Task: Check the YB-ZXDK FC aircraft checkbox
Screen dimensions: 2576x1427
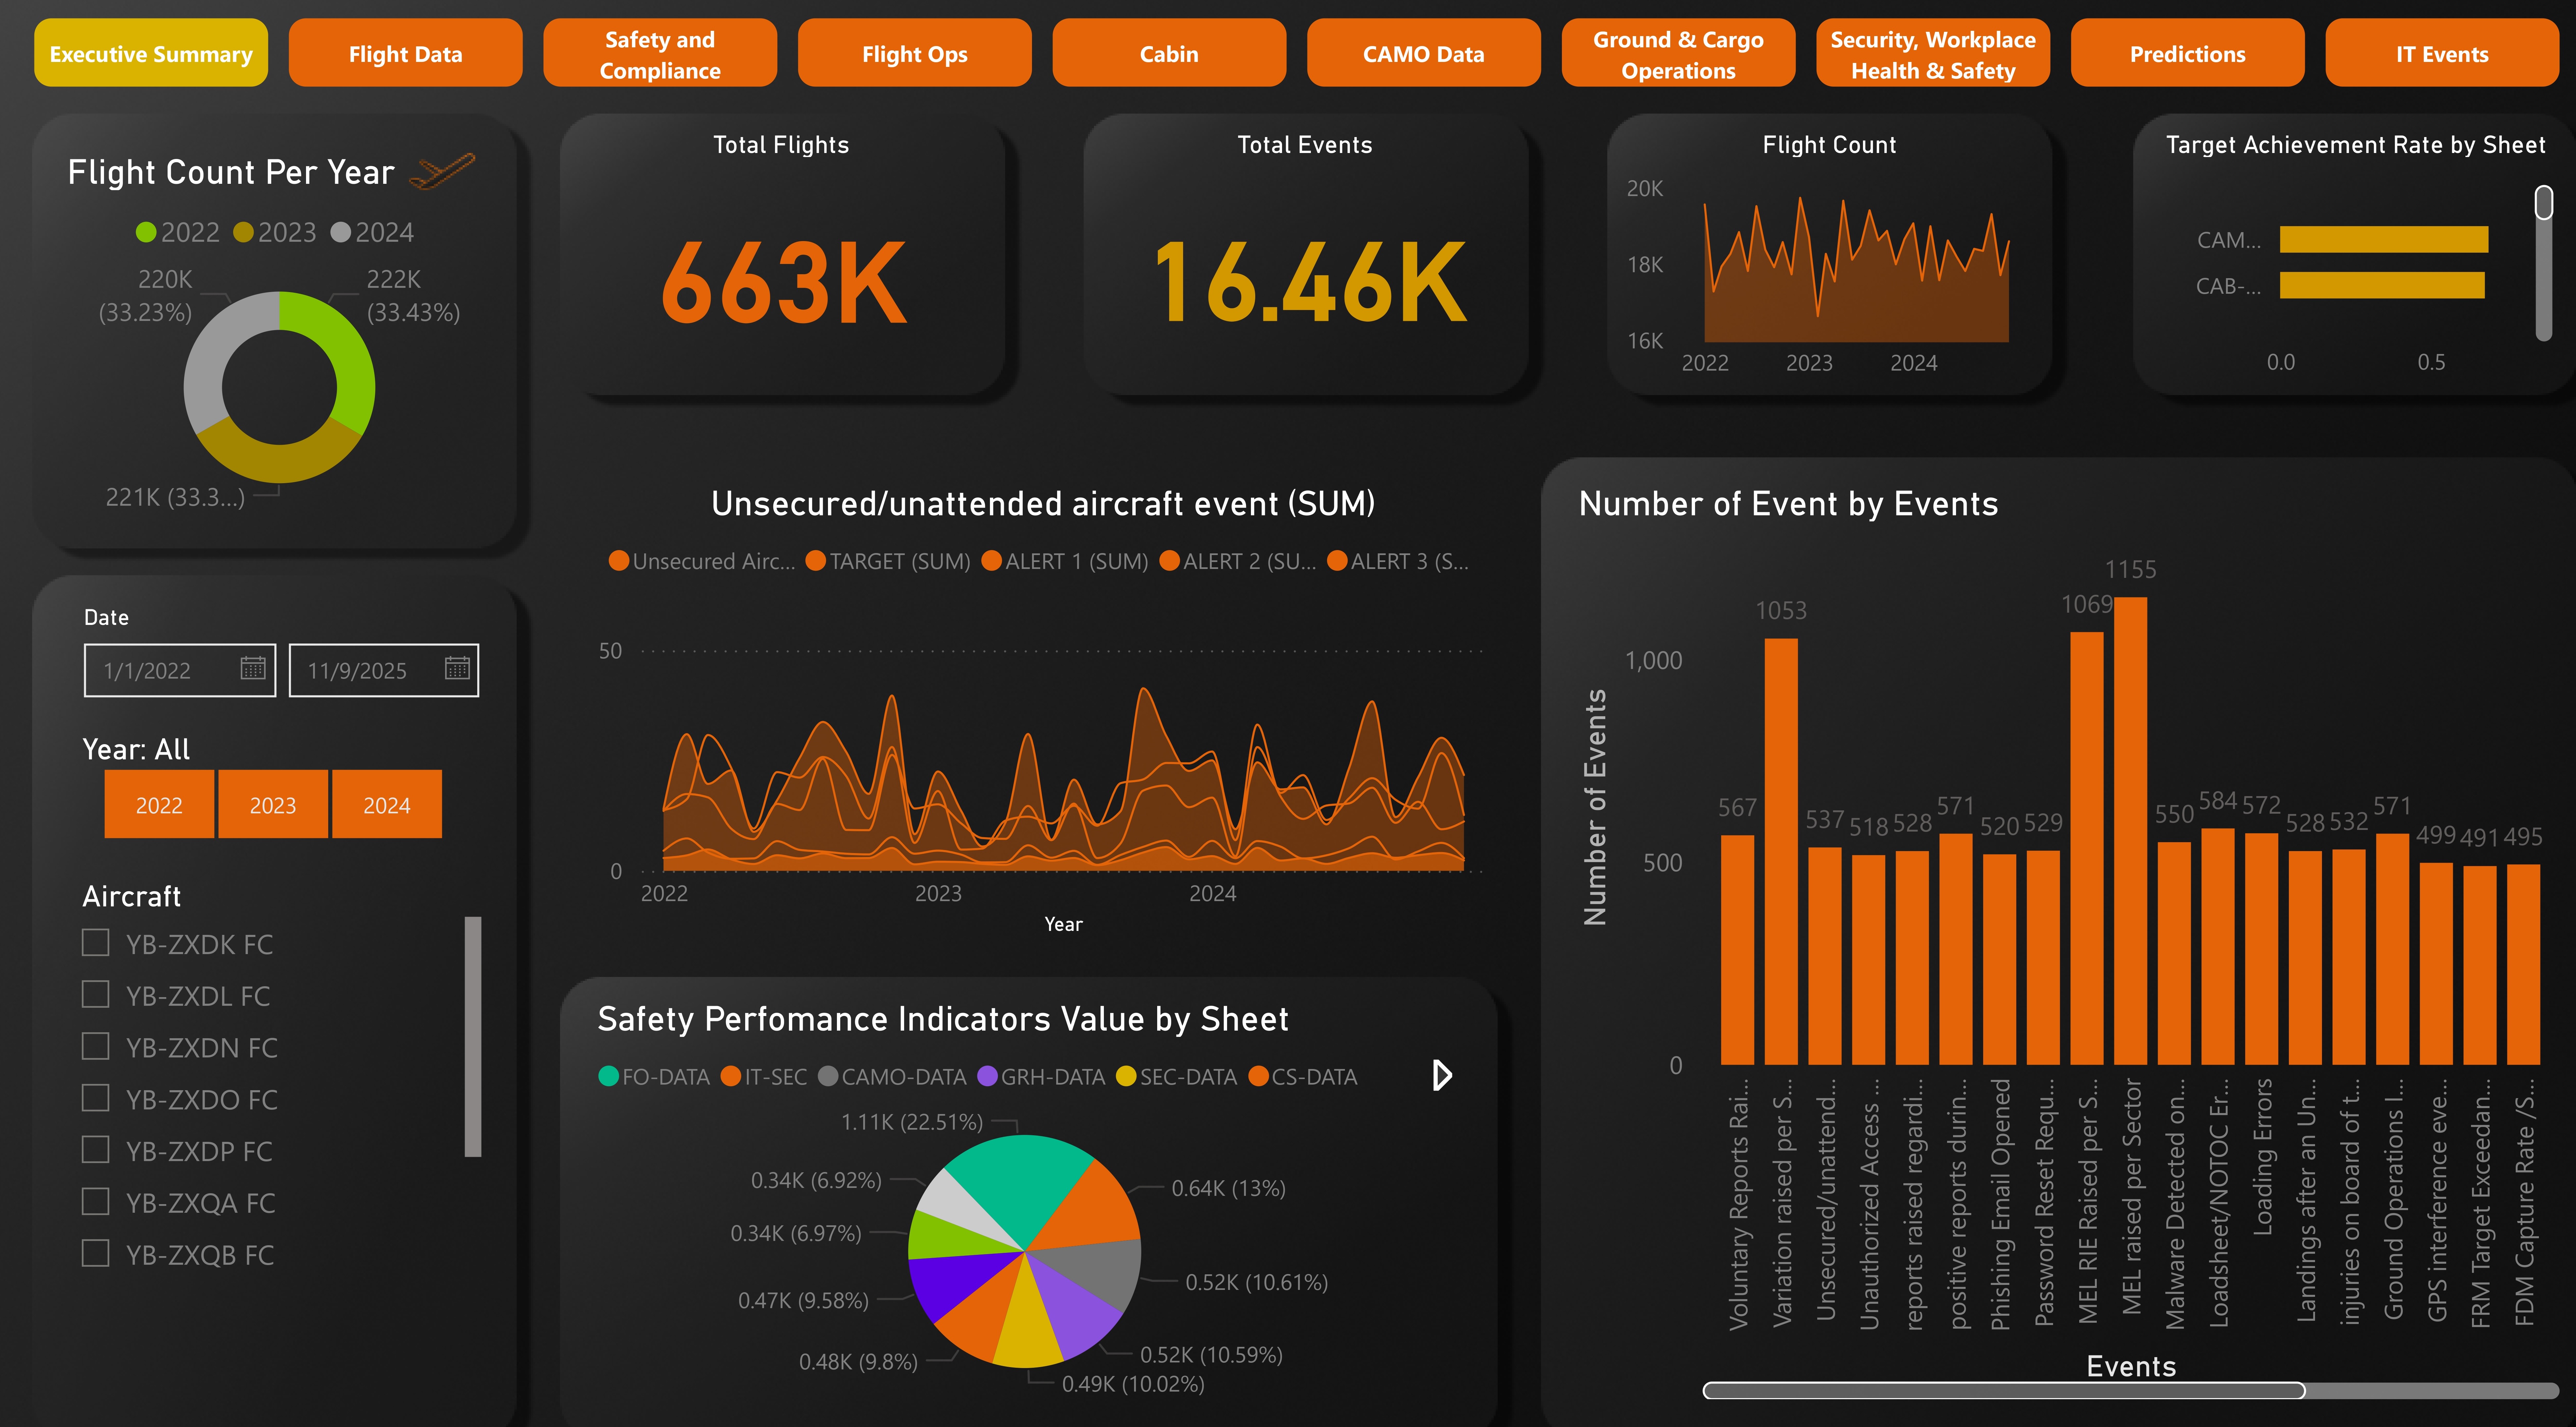Action: coord(96,943)
